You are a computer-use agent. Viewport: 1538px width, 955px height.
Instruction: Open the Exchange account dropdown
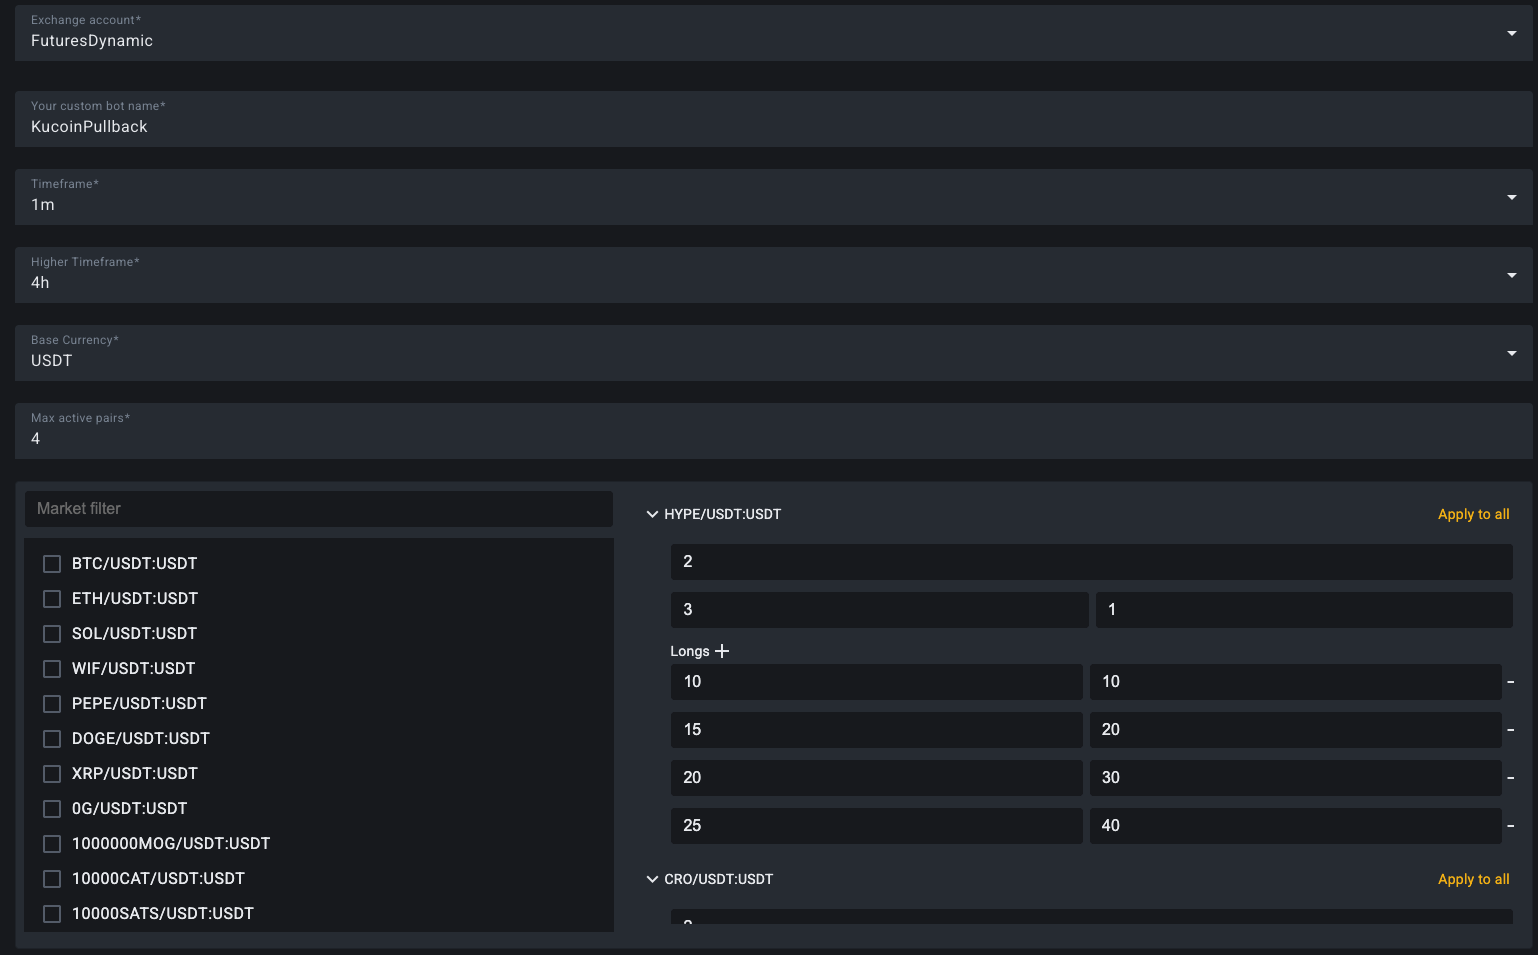tap(1511, 33)
